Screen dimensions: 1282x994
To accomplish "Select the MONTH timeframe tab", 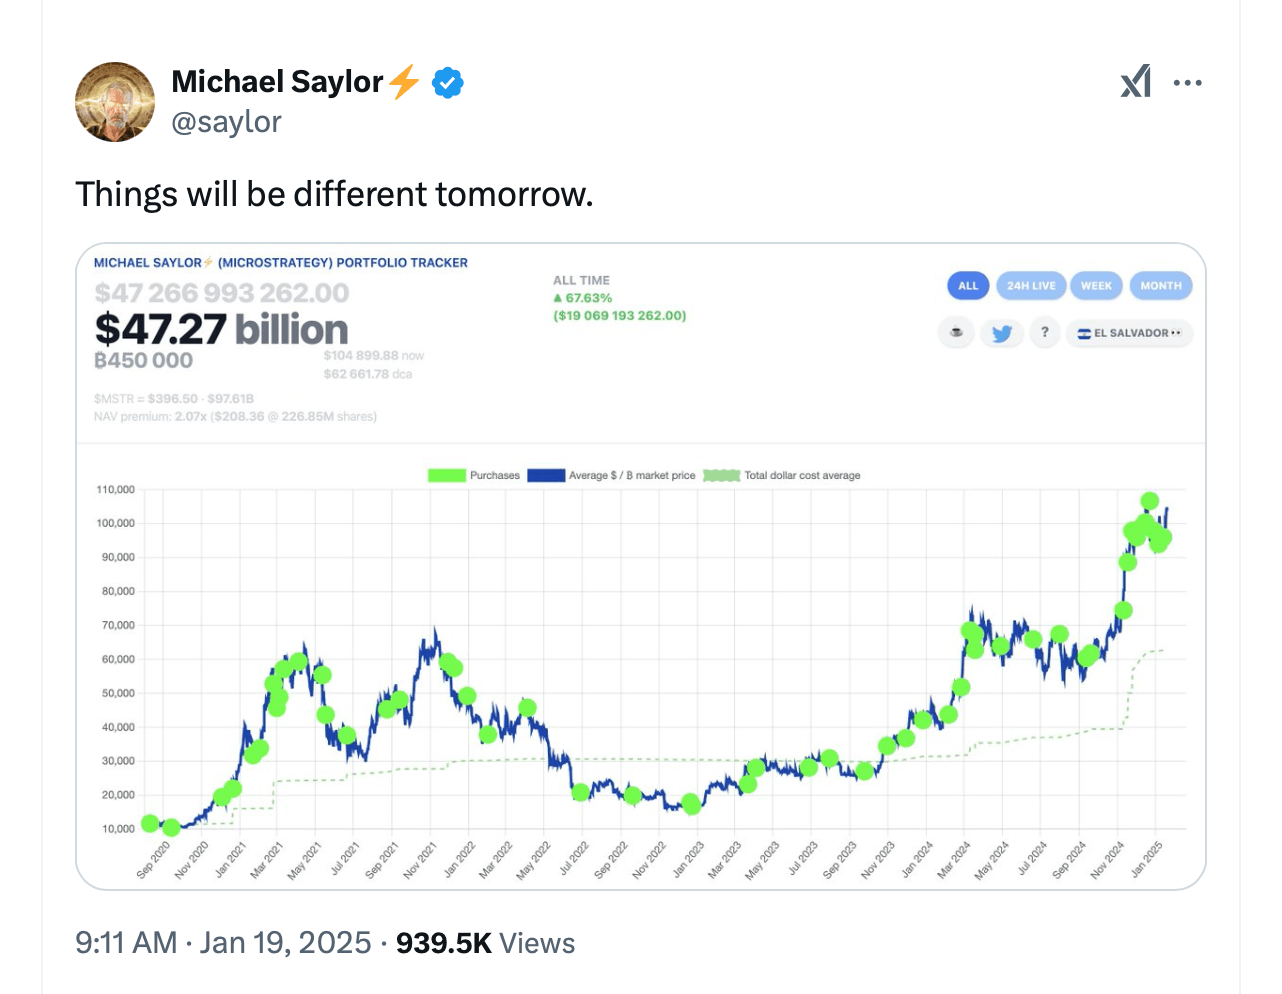I will pos(1161,285).
